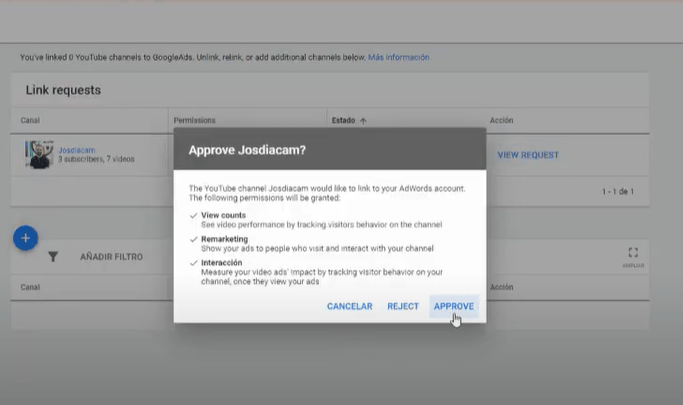Click the Interacción permission checkmark
The height and width of the screenshot is (405, 683).
[194, 263]
